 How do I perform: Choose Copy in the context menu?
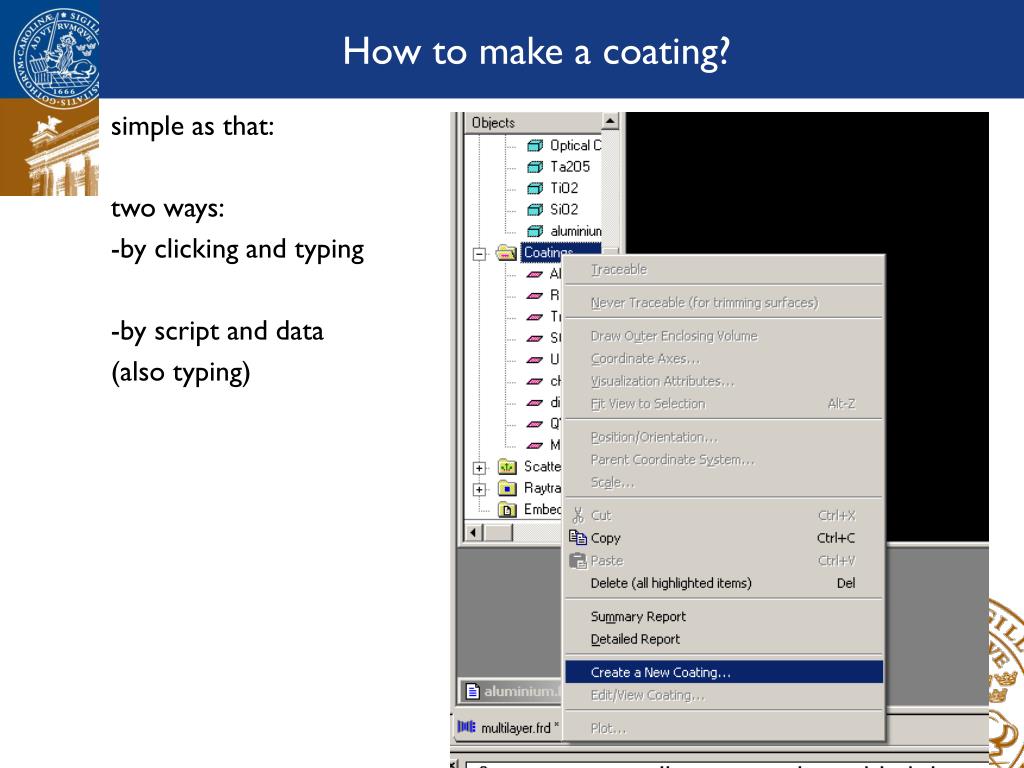pyautogui.click(x=724, y=538)
